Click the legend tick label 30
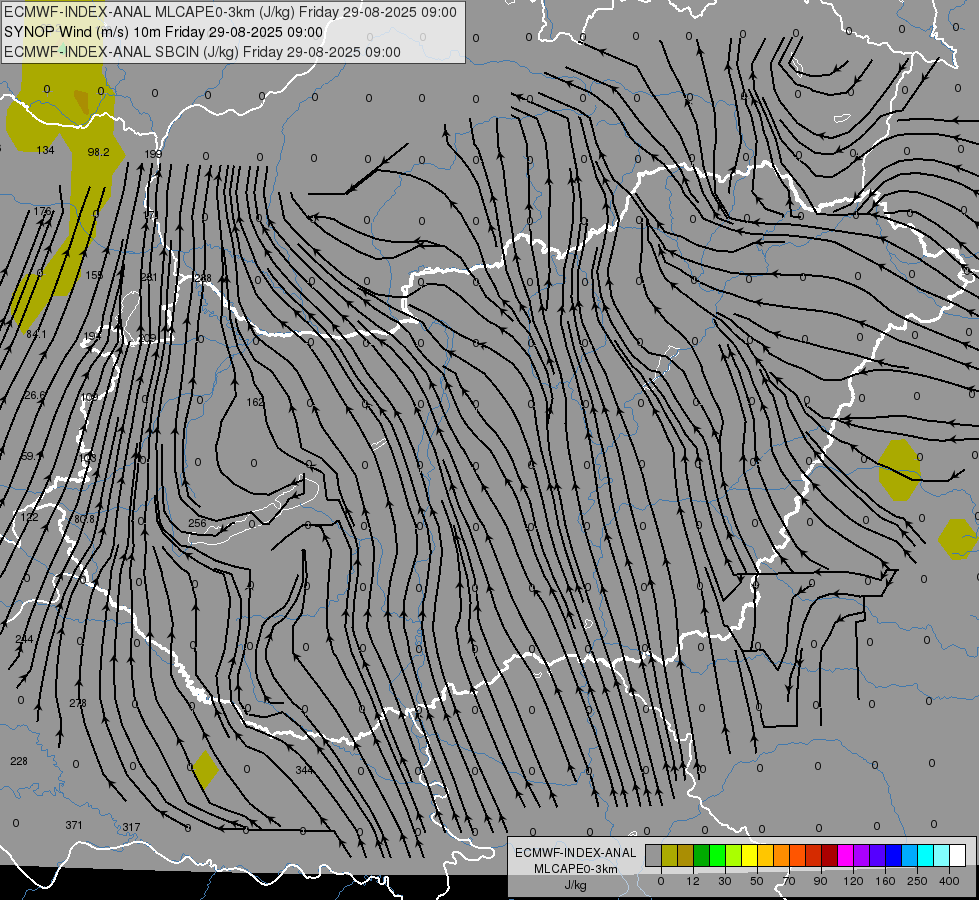Image resolution: width=979 pixels, height=900 pixels. click(x=725, y=881)
